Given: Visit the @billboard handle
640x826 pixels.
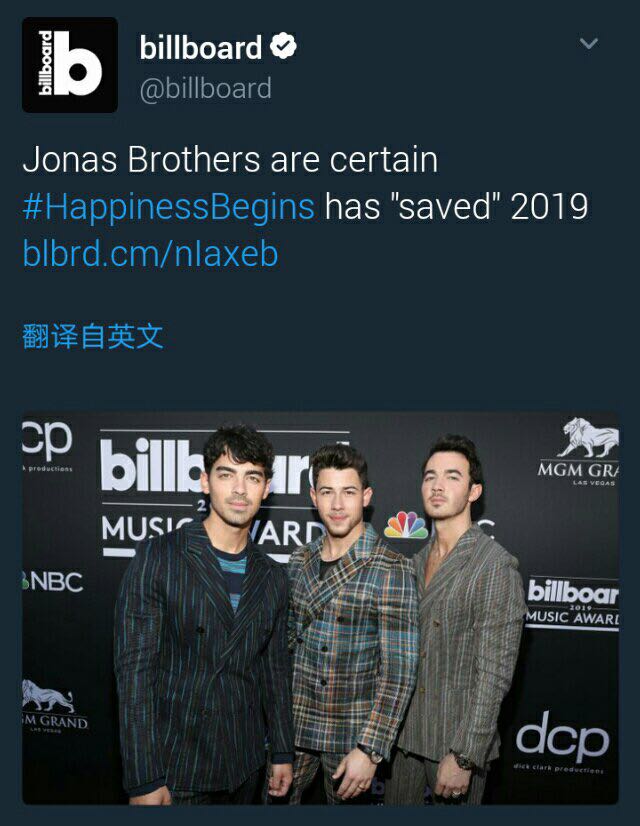Looking at the screenshot, I should [x=205, y=88].
